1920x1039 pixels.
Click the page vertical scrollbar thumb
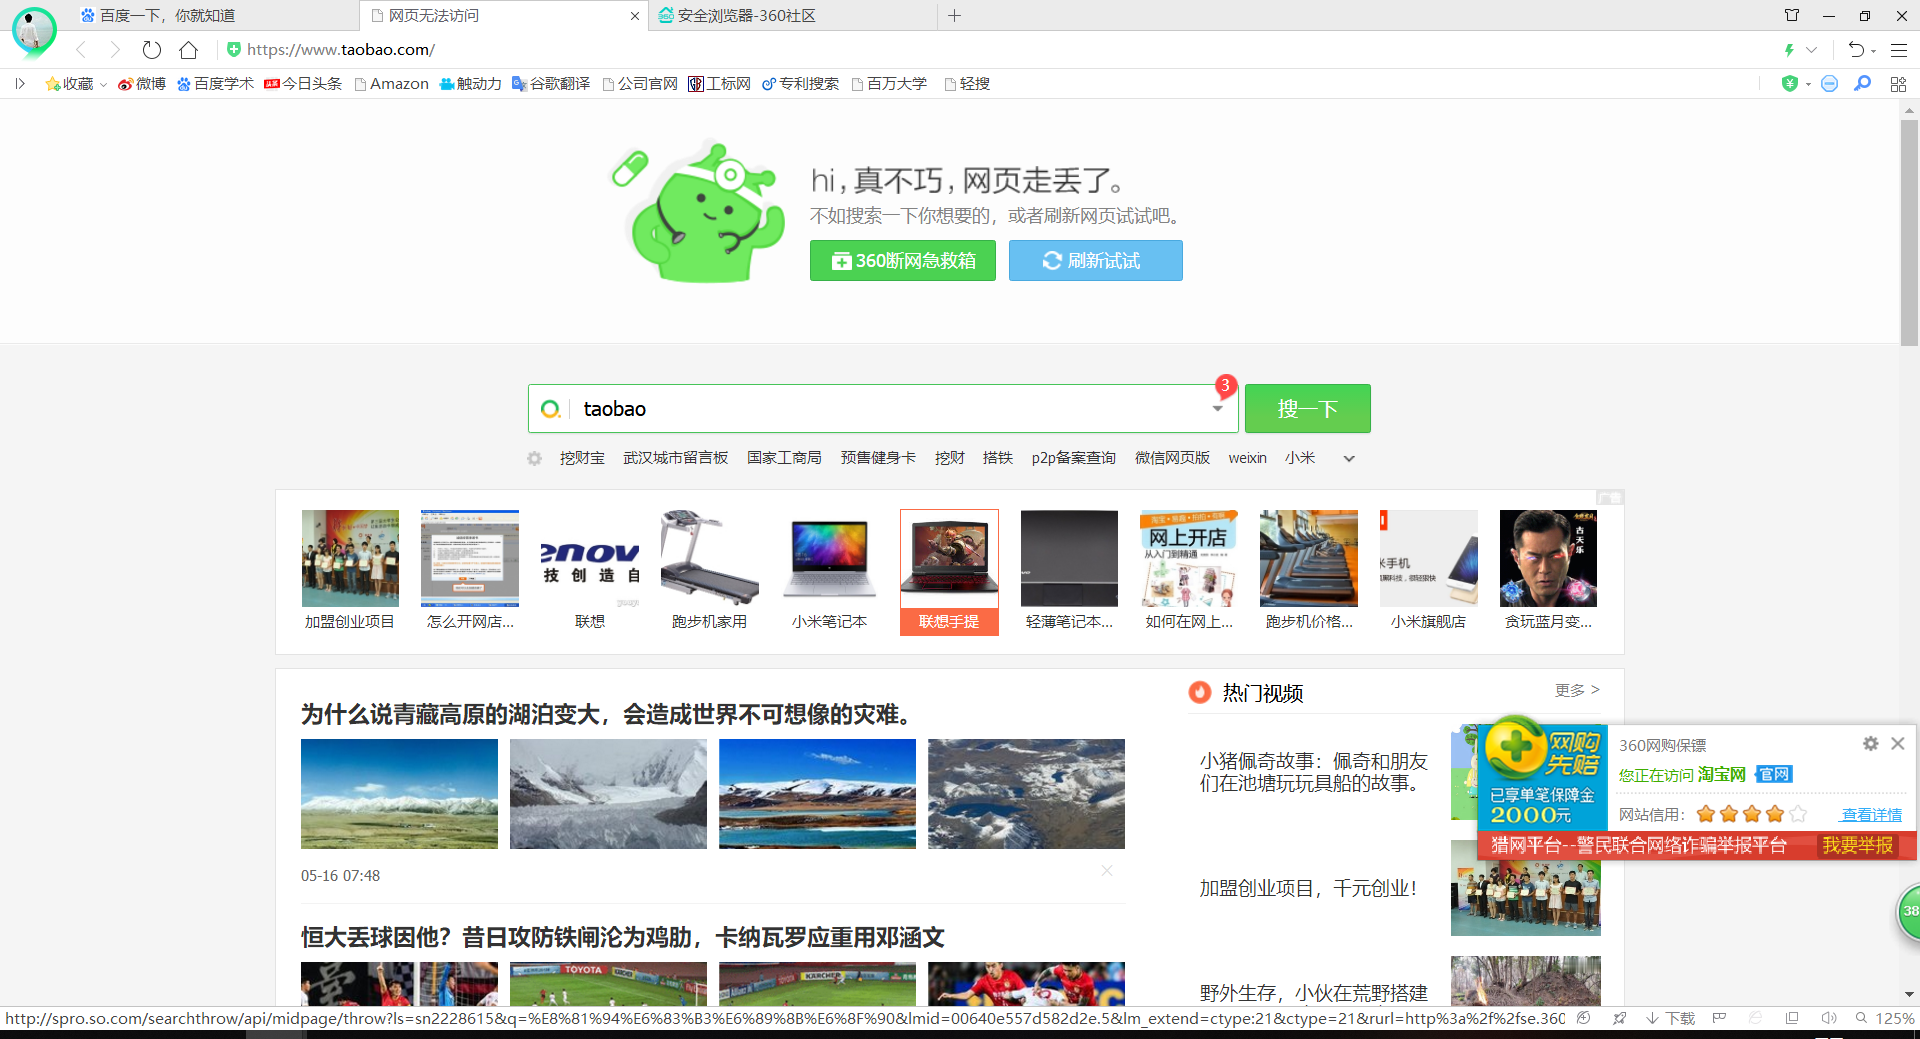[x=1909, y=232]
